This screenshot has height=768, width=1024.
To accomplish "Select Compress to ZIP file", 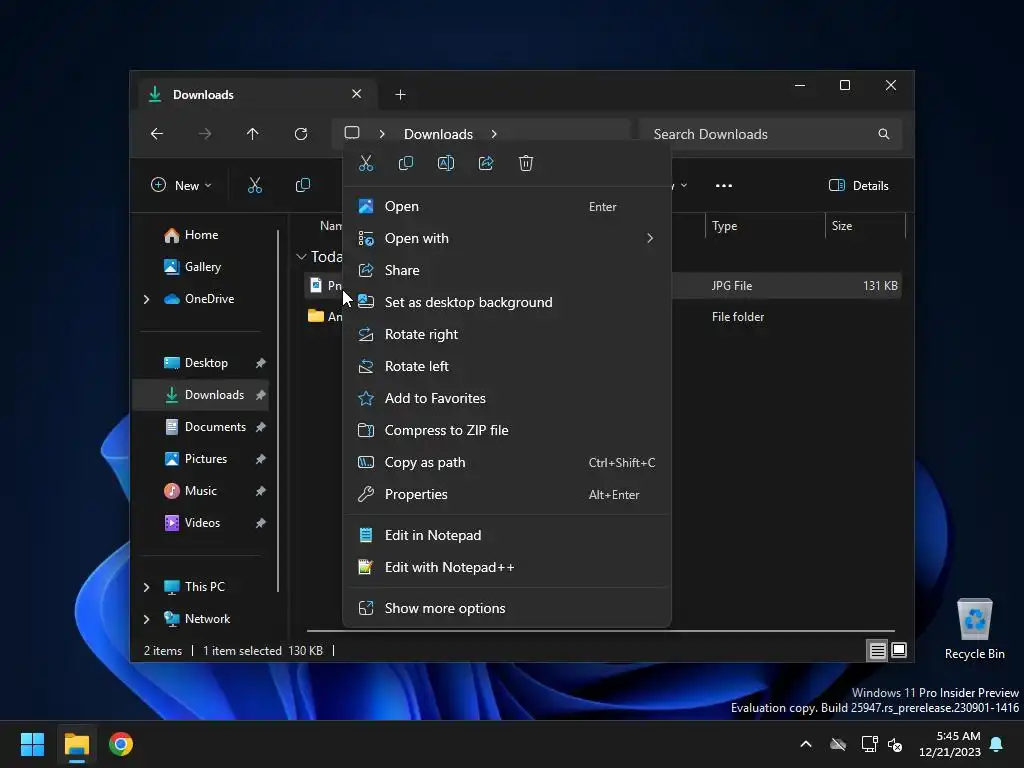I will click(x=507, y=430).
